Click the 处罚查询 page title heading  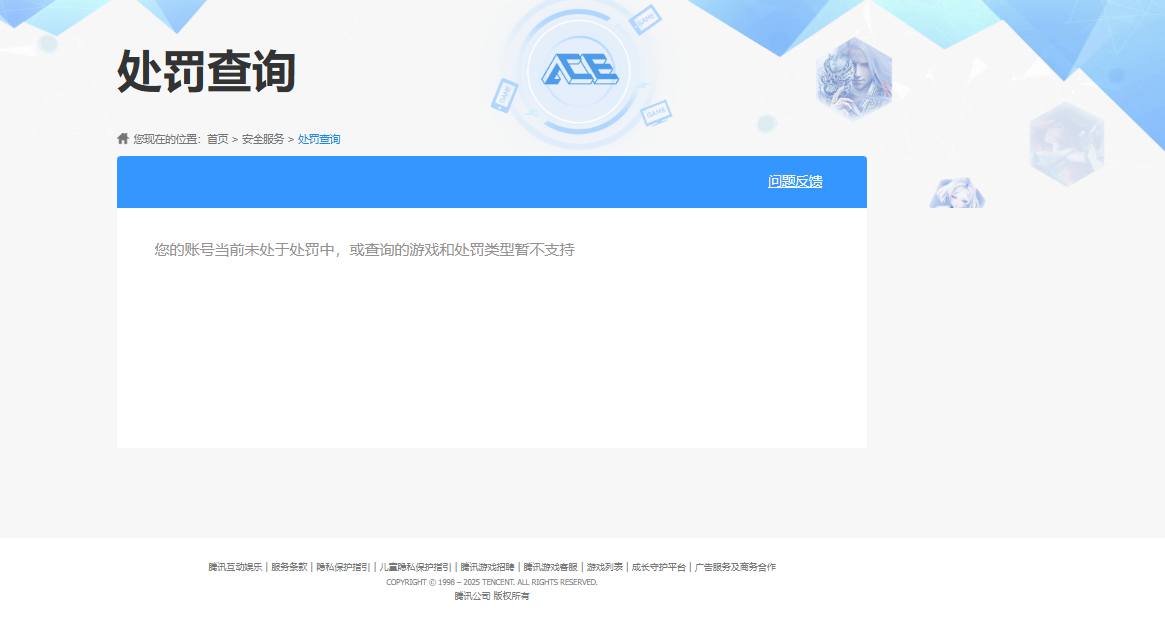point(204,70)
